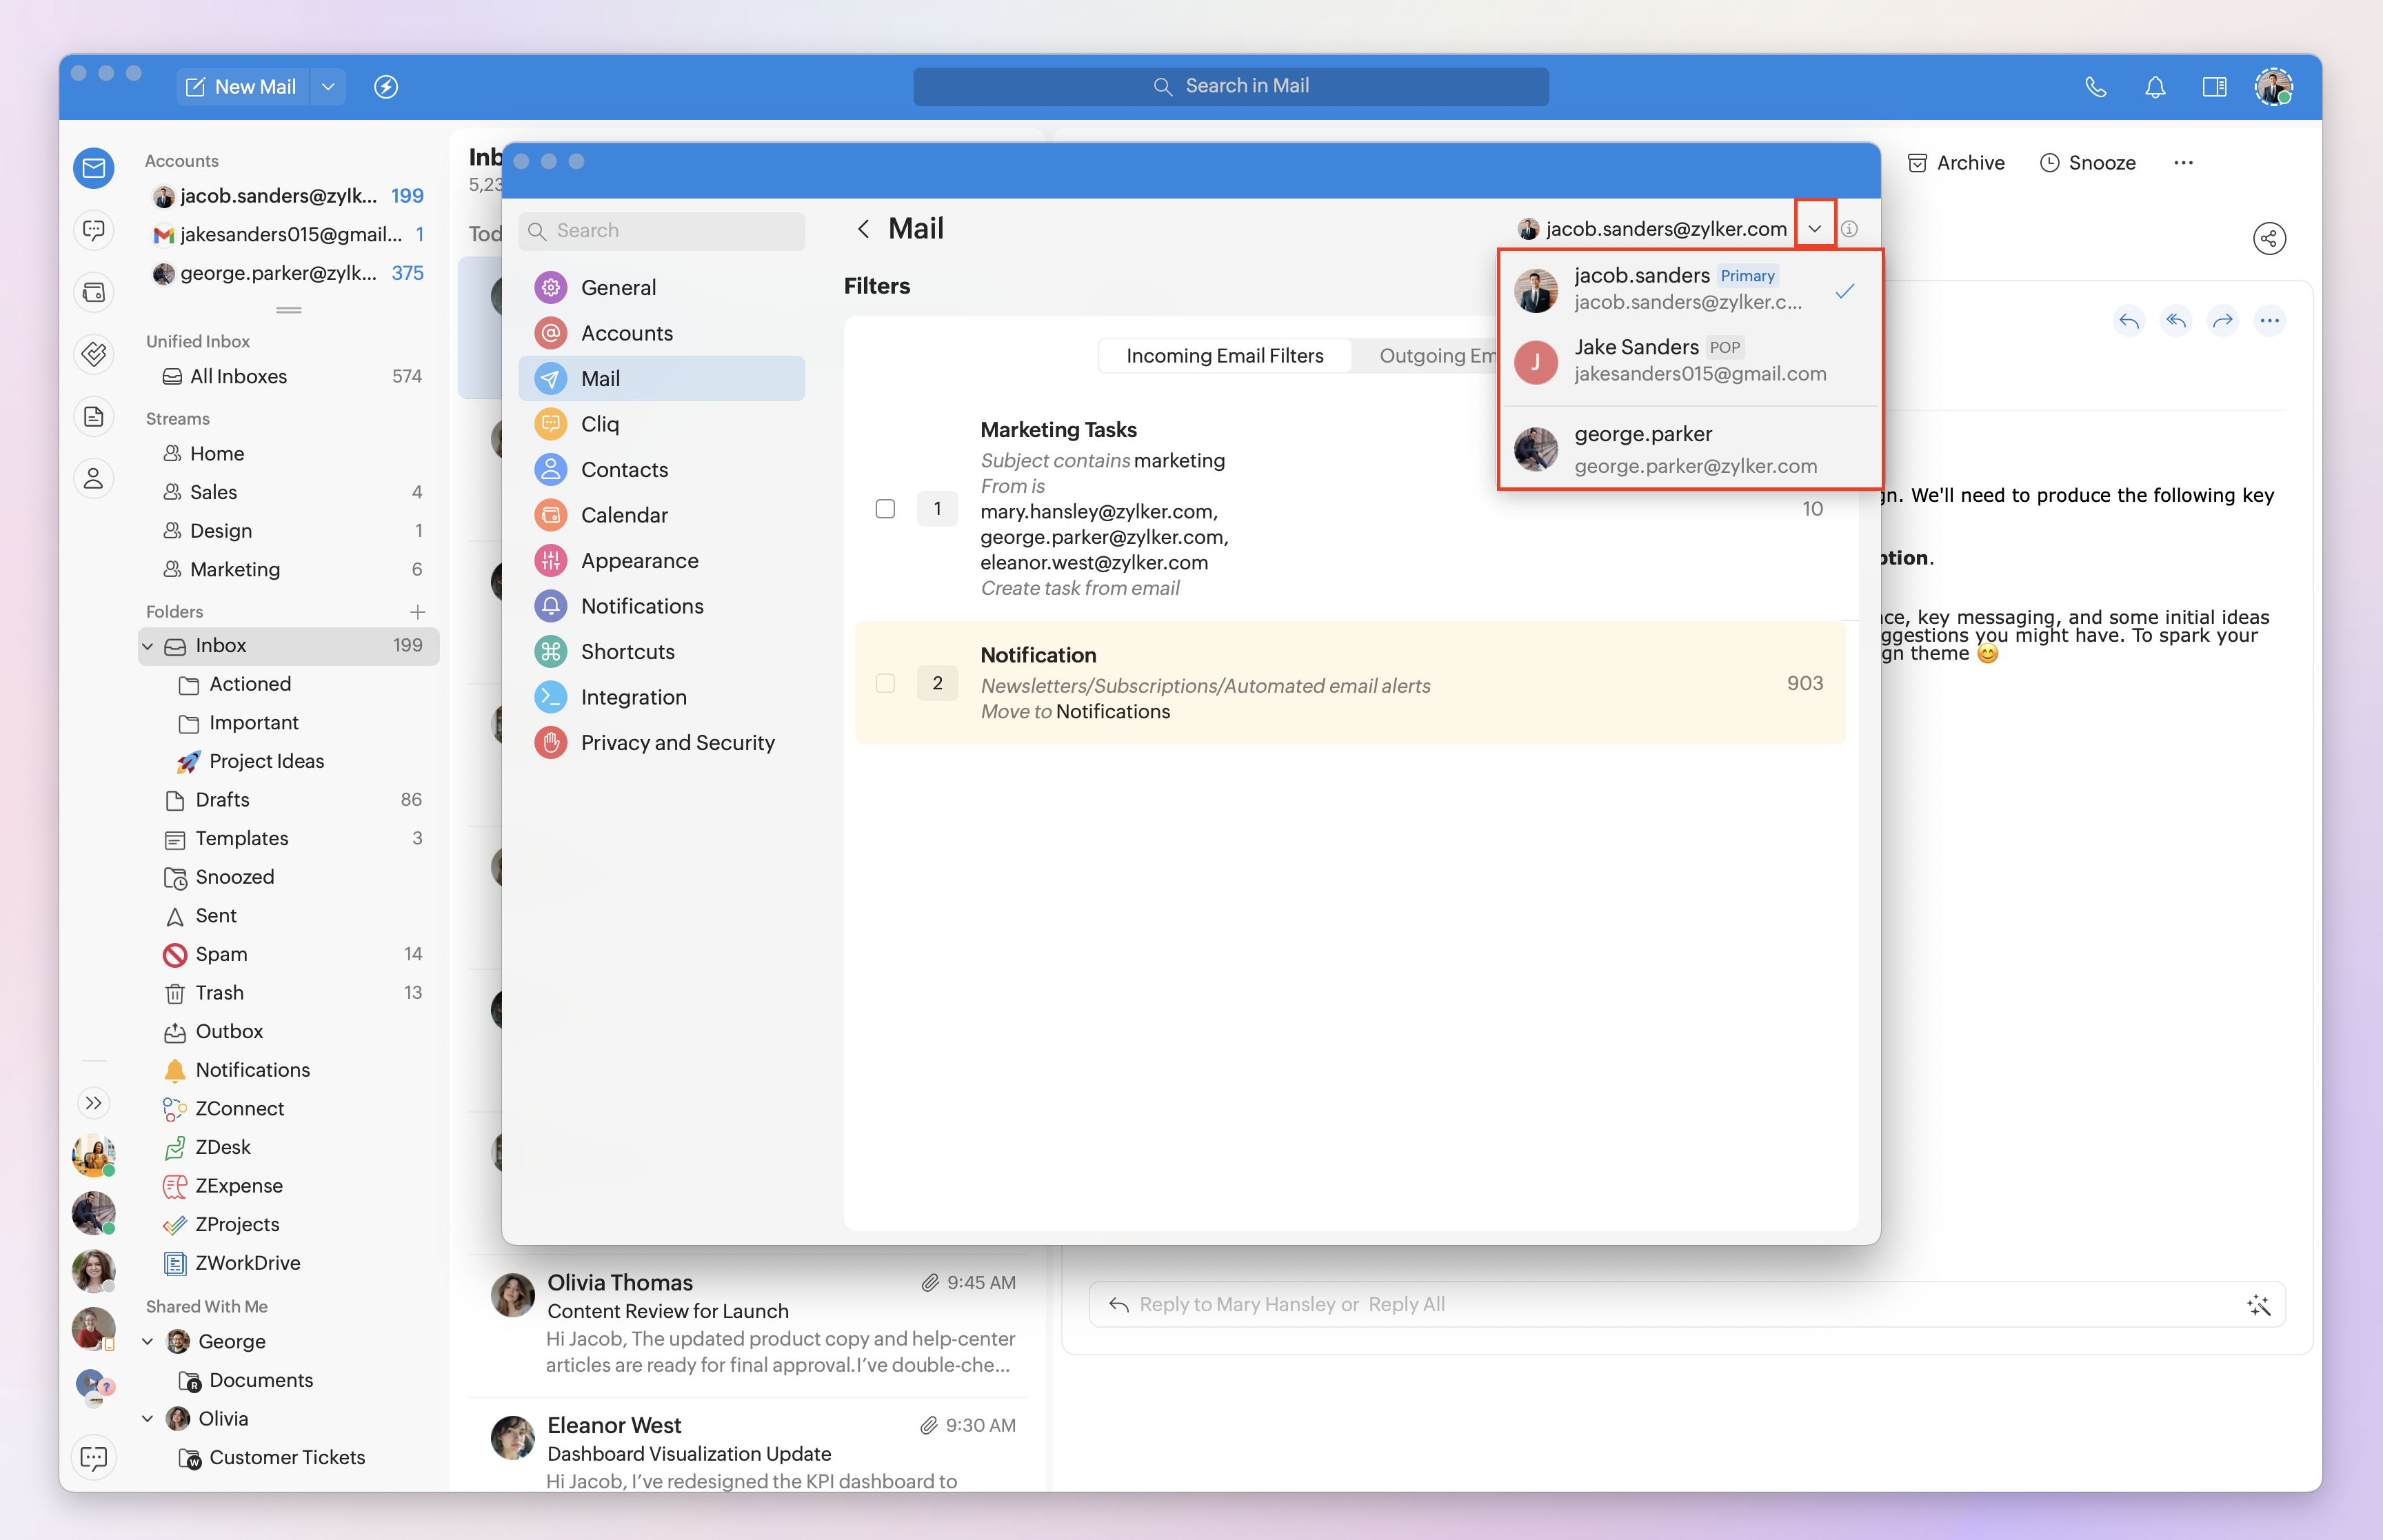Viewport: 2383px width, 1540px height.
Task: Open the New Mail dropdown arrow
Action: coord(328,87)
